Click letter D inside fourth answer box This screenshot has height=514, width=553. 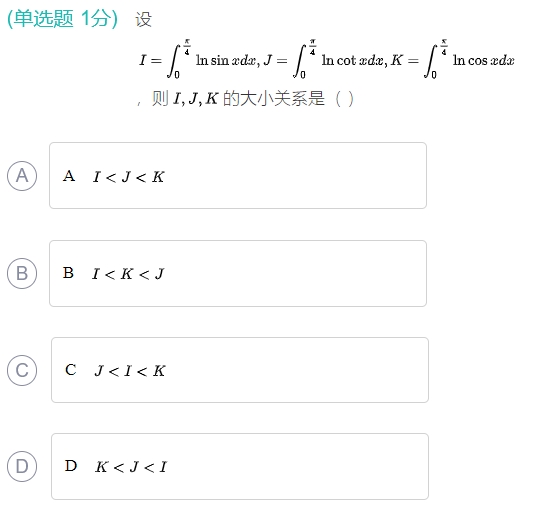(x=71, y=466)
